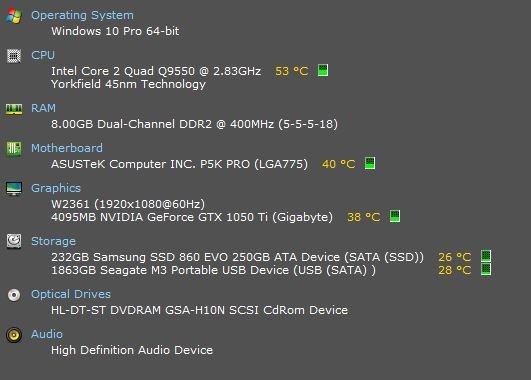Click the Audio speaker icon
This screenshot has width=531, height=380.
point(14,335)
